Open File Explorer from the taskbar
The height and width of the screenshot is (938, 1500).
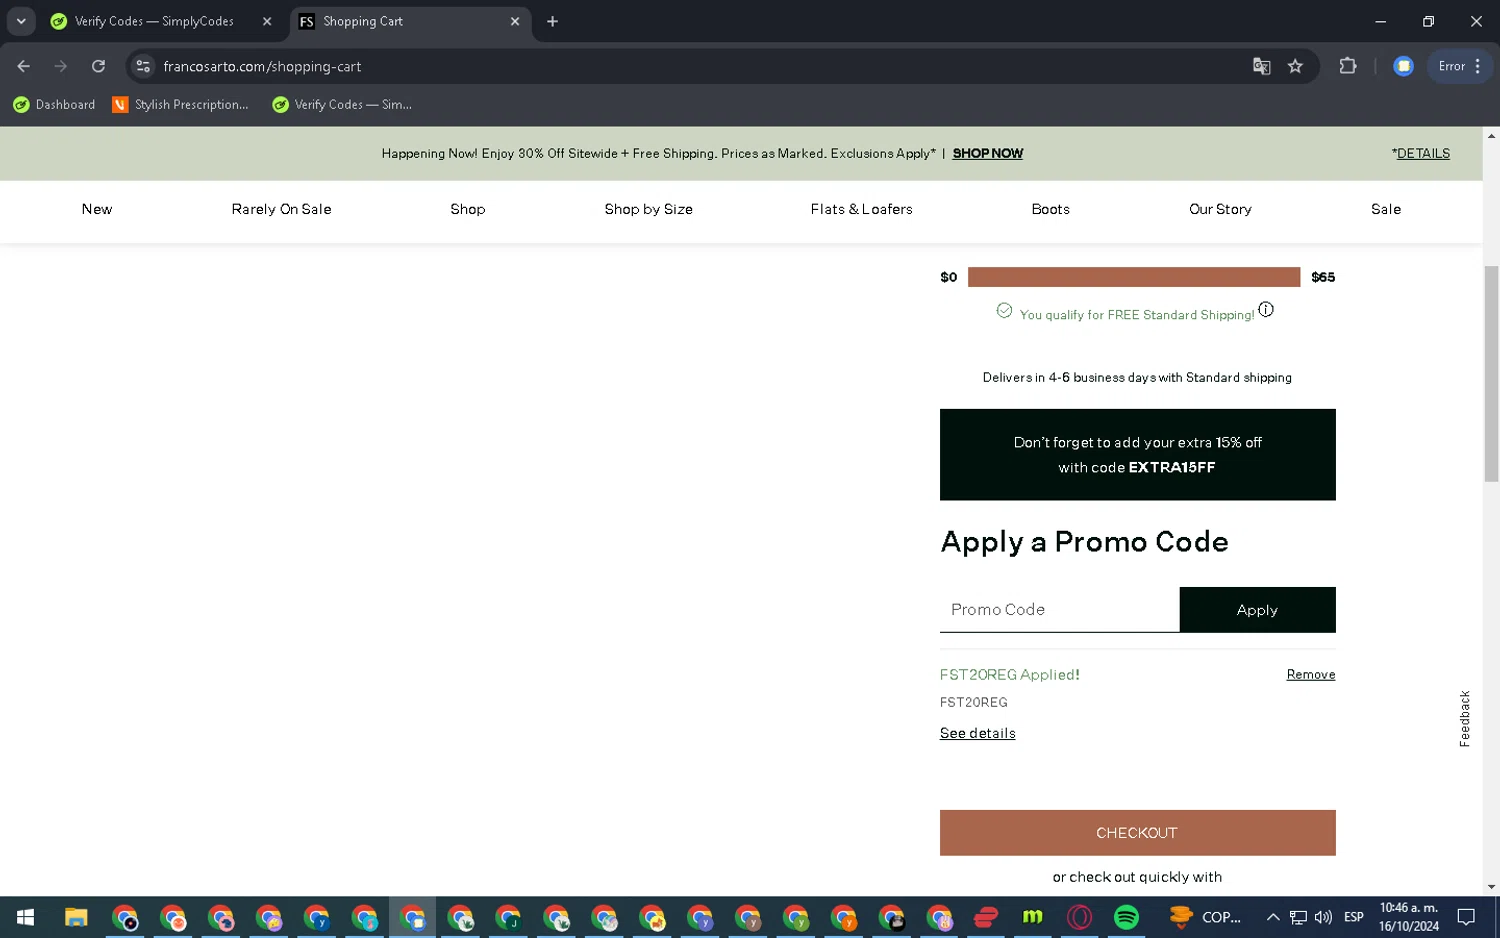(76, 917)
